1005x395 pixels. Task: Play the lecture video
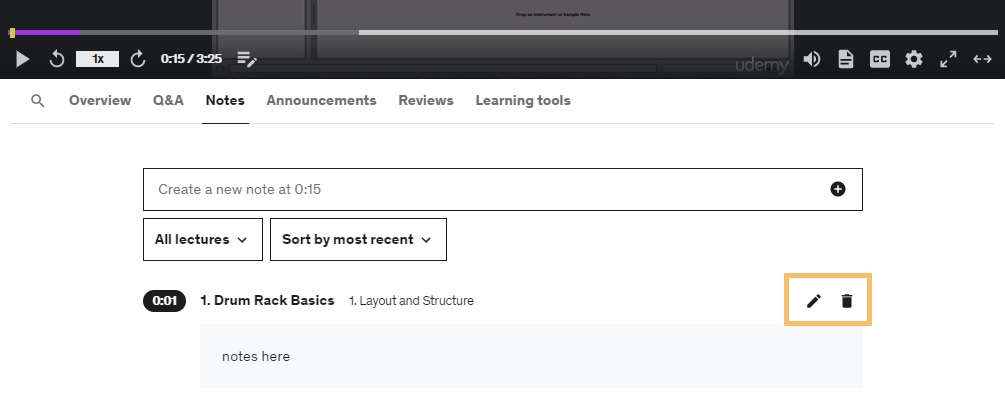pos(22,59)
